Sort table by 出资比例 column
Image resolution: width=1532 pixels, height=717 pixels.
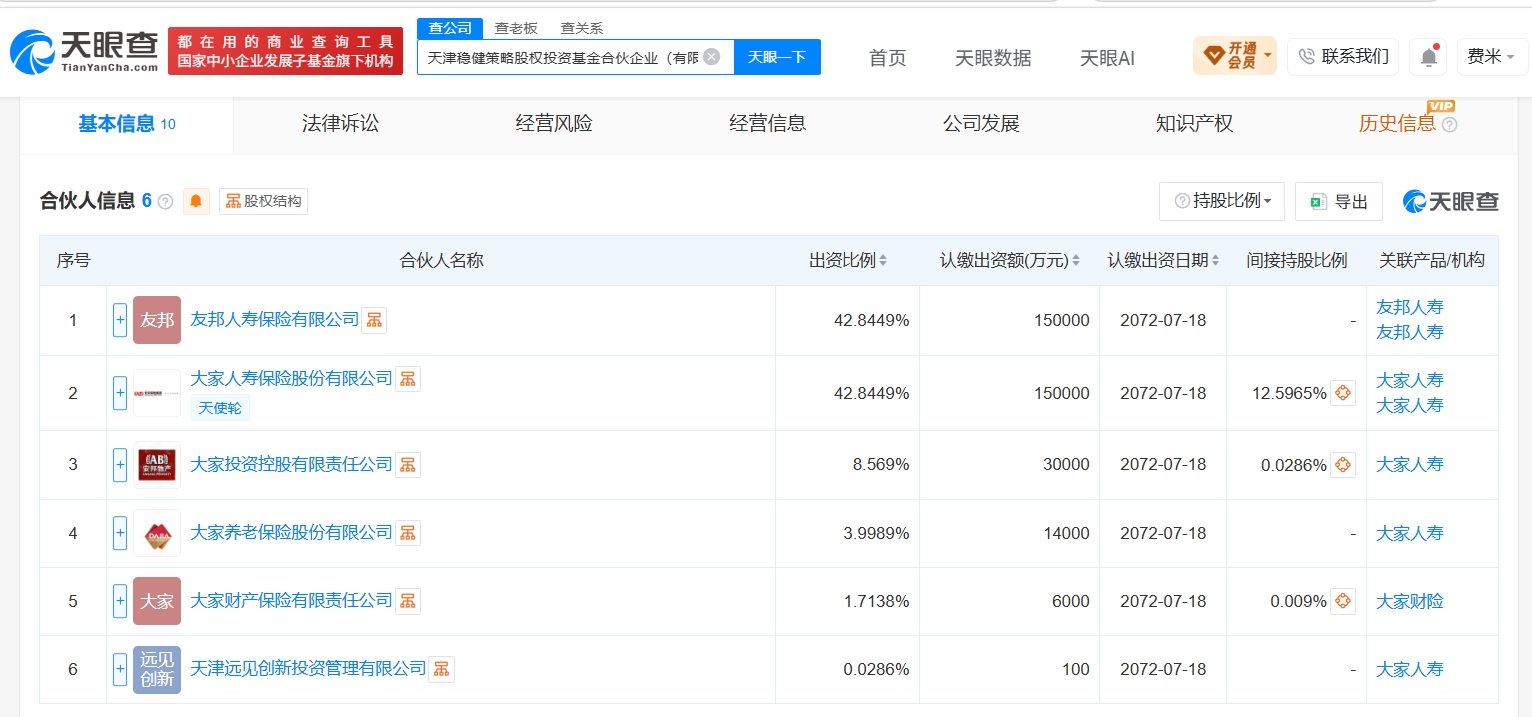point(848,260)
